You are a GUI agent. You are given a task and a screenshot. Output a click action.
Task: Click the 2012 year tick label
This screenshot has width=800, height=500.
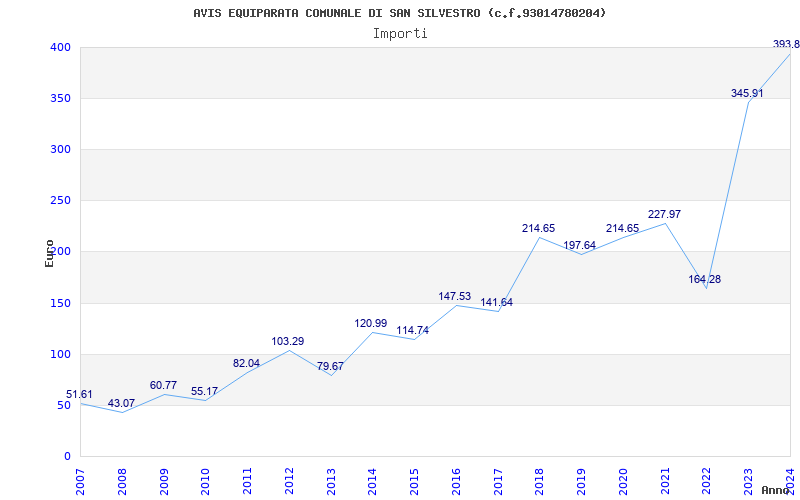[289, 482]
